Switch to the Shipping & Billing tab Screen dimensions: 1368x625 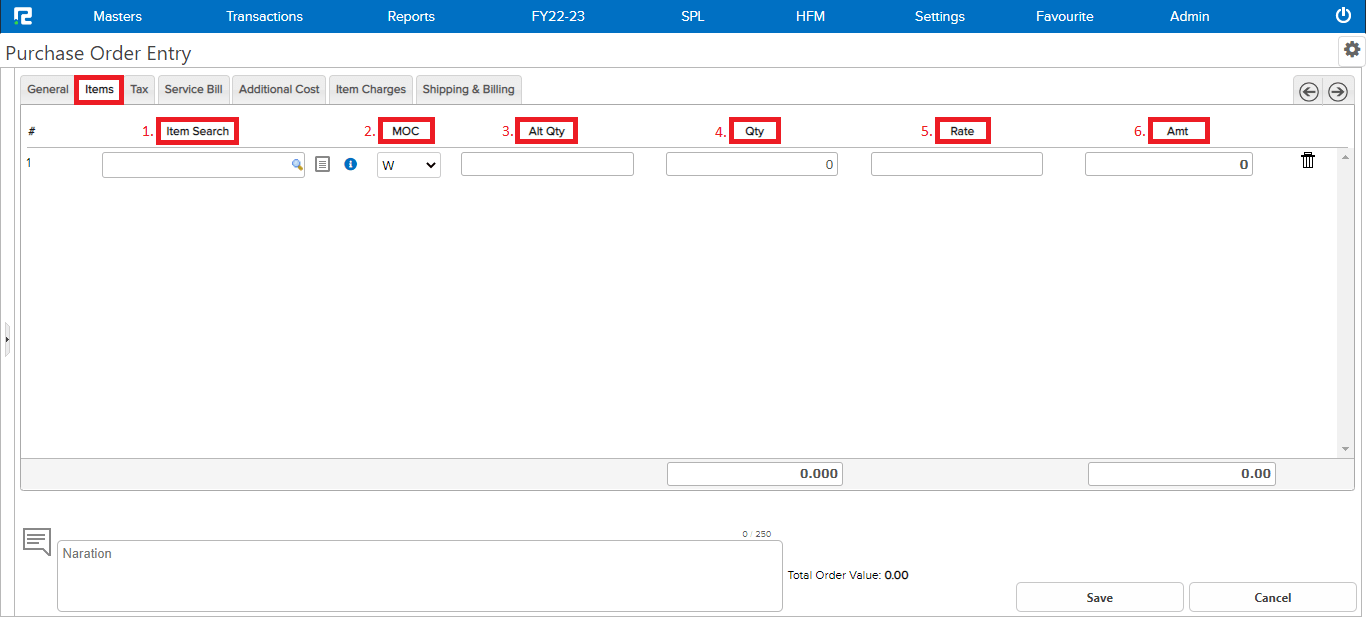(x=468, y=89)
